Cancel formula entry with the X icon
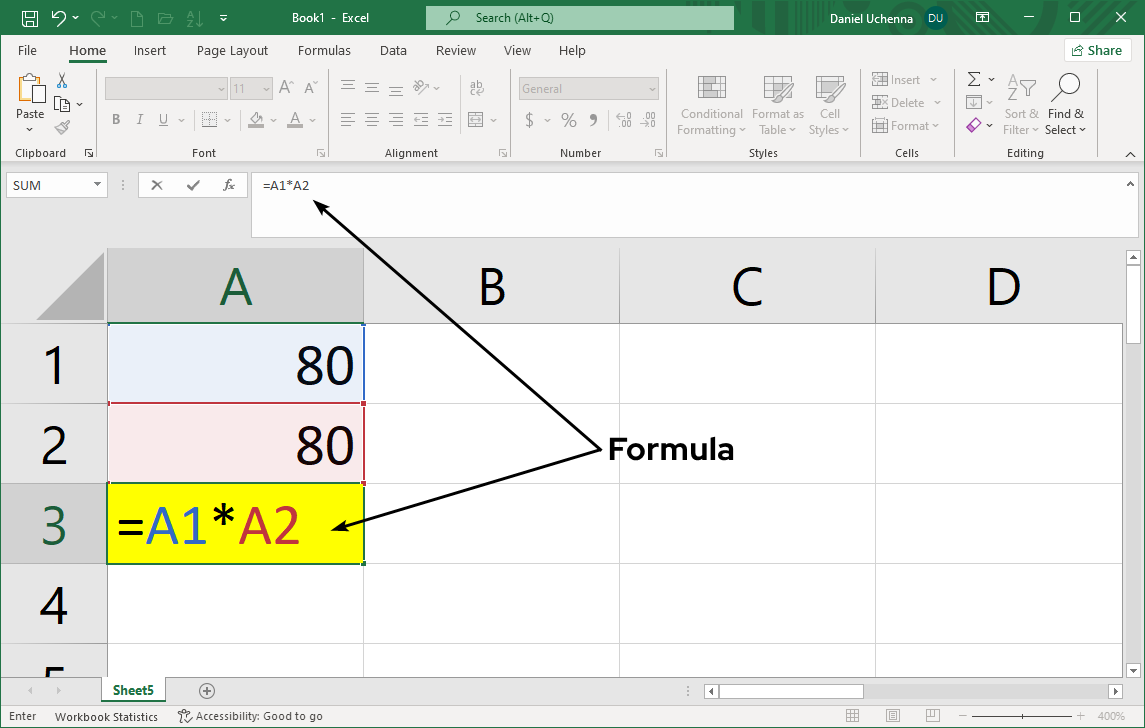Screen dimensions: 1145x728 point(156,185)
